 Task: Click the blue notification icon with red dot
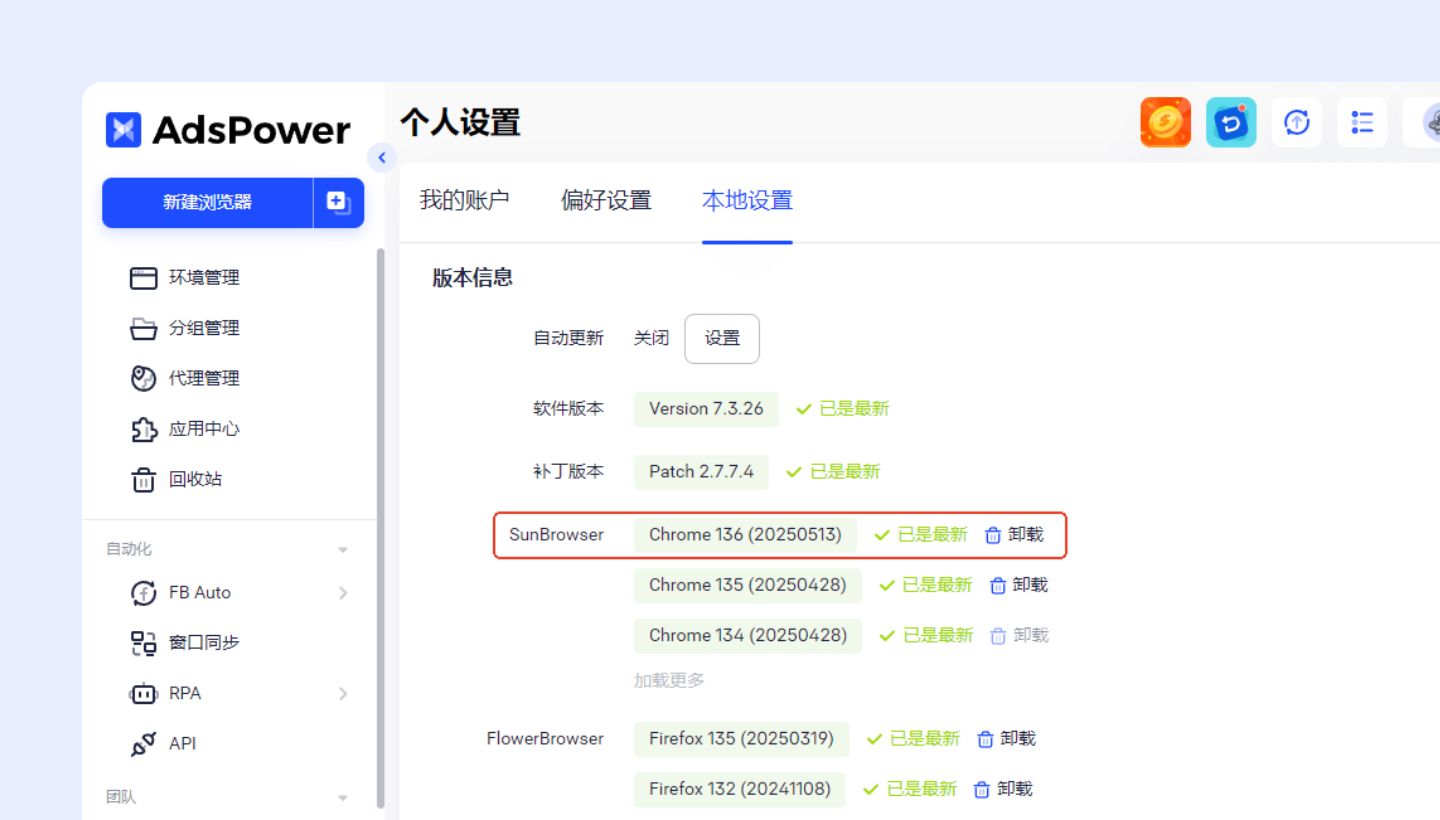pyautogui.click(x=1231, y=122)
